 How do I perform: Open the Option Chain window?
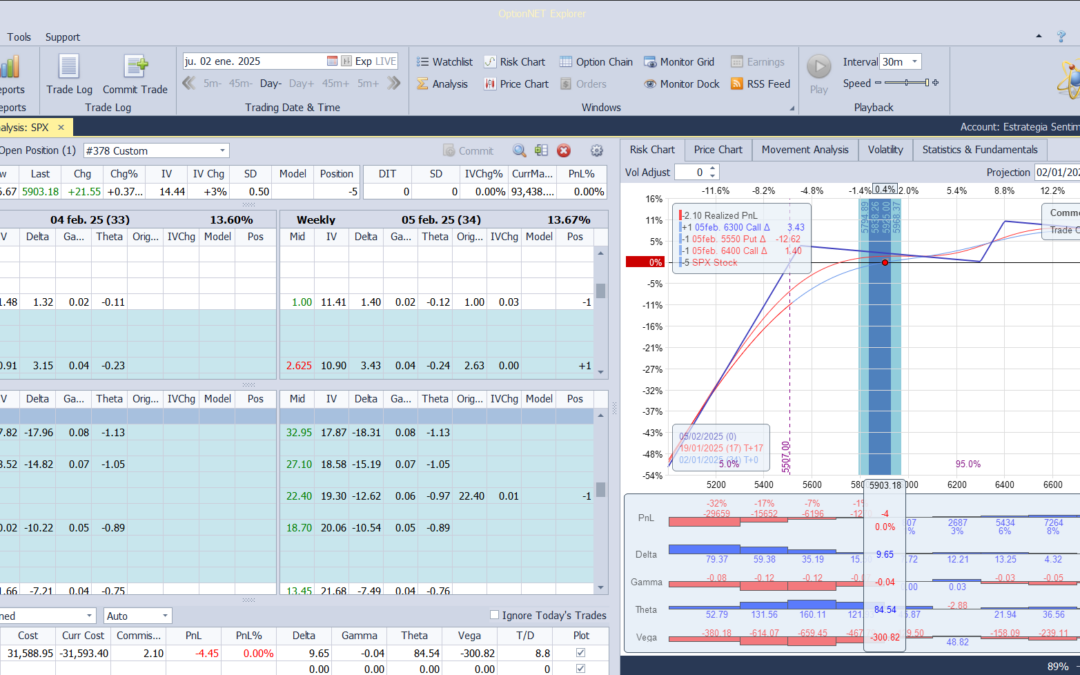[x=596, y=62]
